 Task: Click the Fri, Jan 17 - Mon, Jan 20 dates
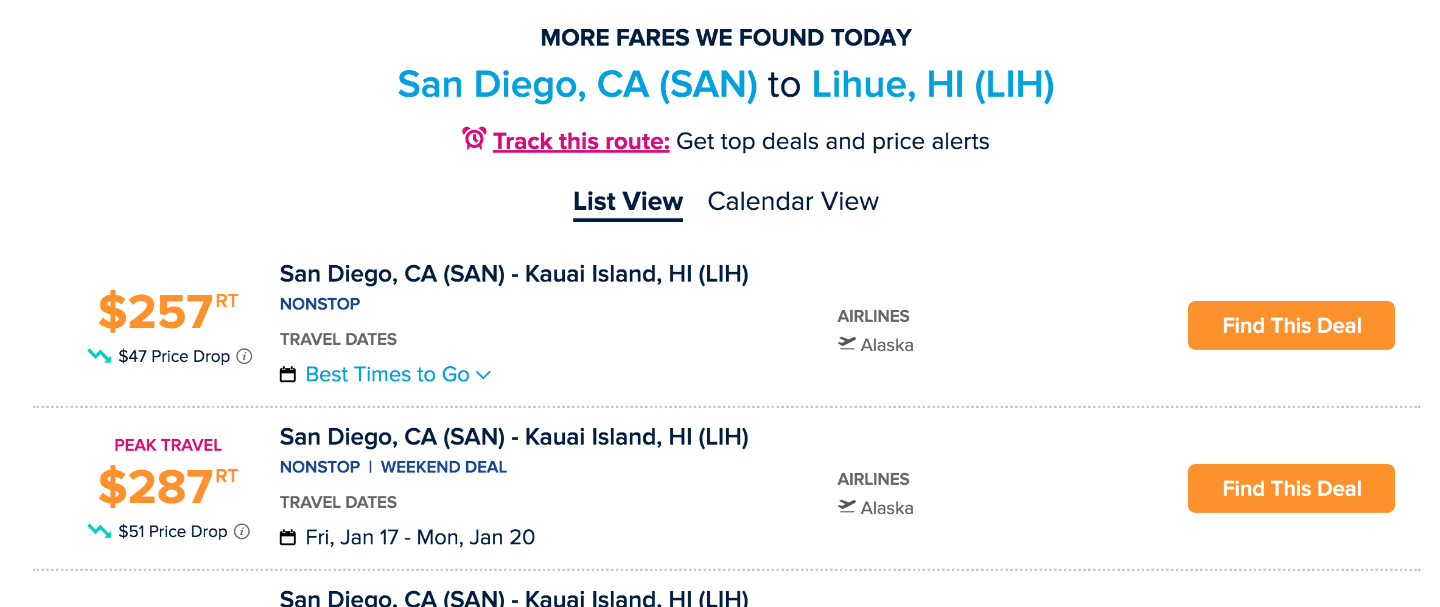coord(420,537)
